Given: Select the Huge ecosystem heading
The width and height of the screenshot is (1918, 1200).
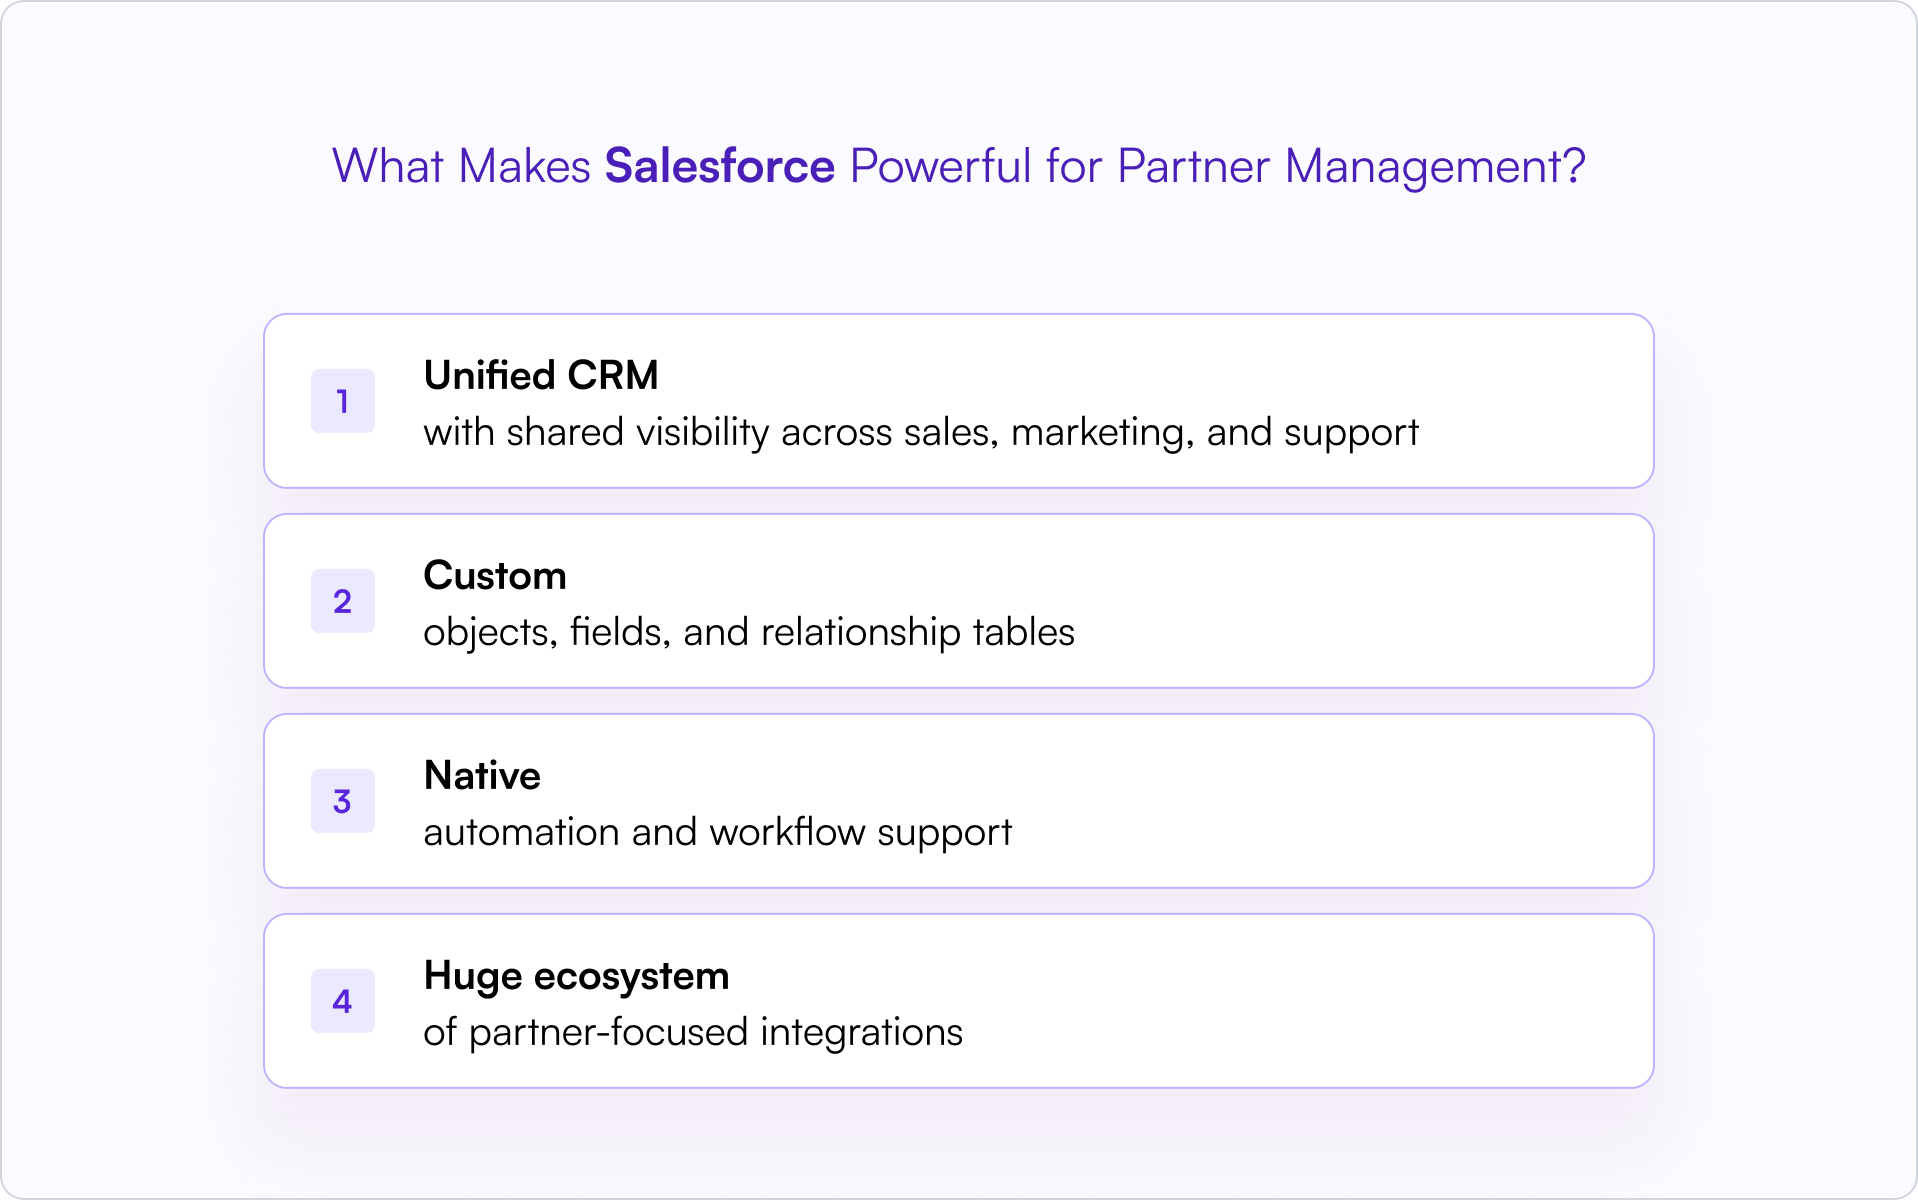Looking at the screenshot, I should tap(576, 976).
